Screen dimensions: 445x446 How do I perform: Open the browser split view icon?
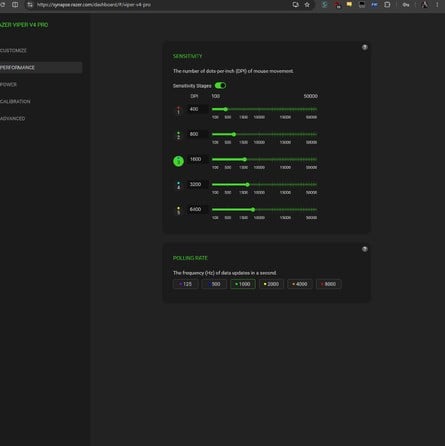coord(15,5)
